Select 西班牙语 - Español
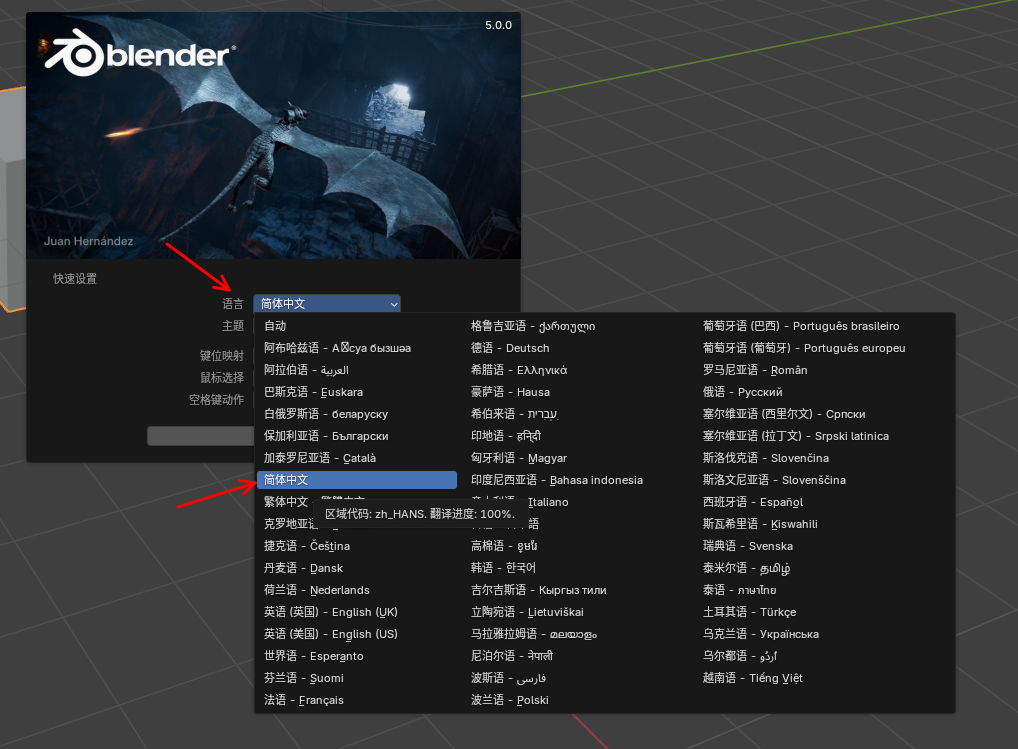Image resolution: width=1018 pixels, height=749 pixels. [x=825, y=502]
